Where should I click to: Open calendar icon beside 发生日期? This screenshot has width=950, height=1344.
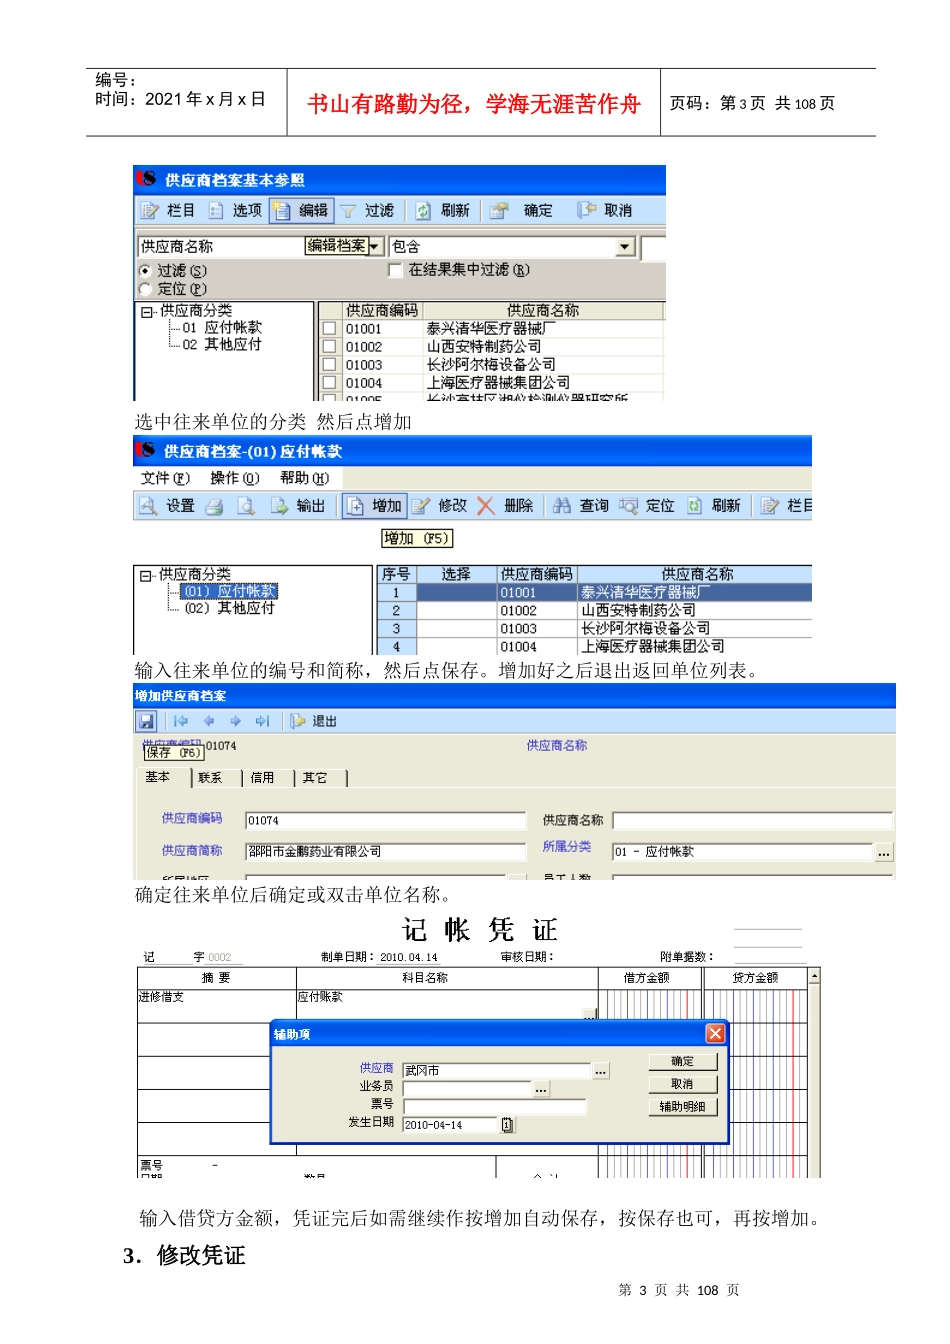click(507, 1125)
